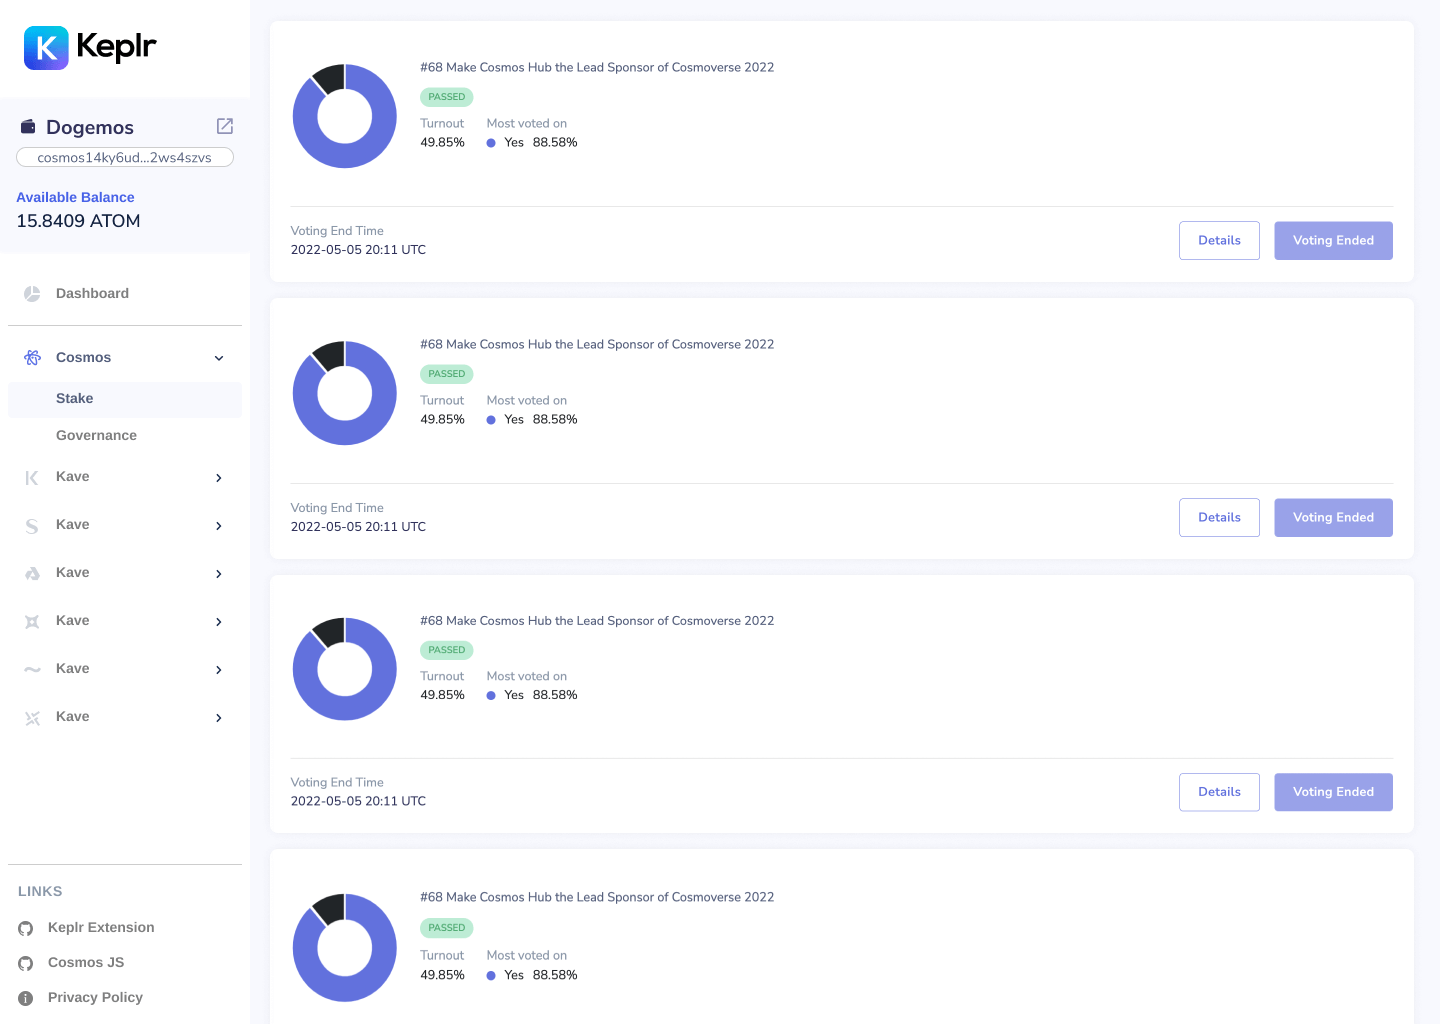The width and height of the screenshot is (1440, 1024).
Task: Open the external link icon beside Dogemos
Action: coord(224,126)
